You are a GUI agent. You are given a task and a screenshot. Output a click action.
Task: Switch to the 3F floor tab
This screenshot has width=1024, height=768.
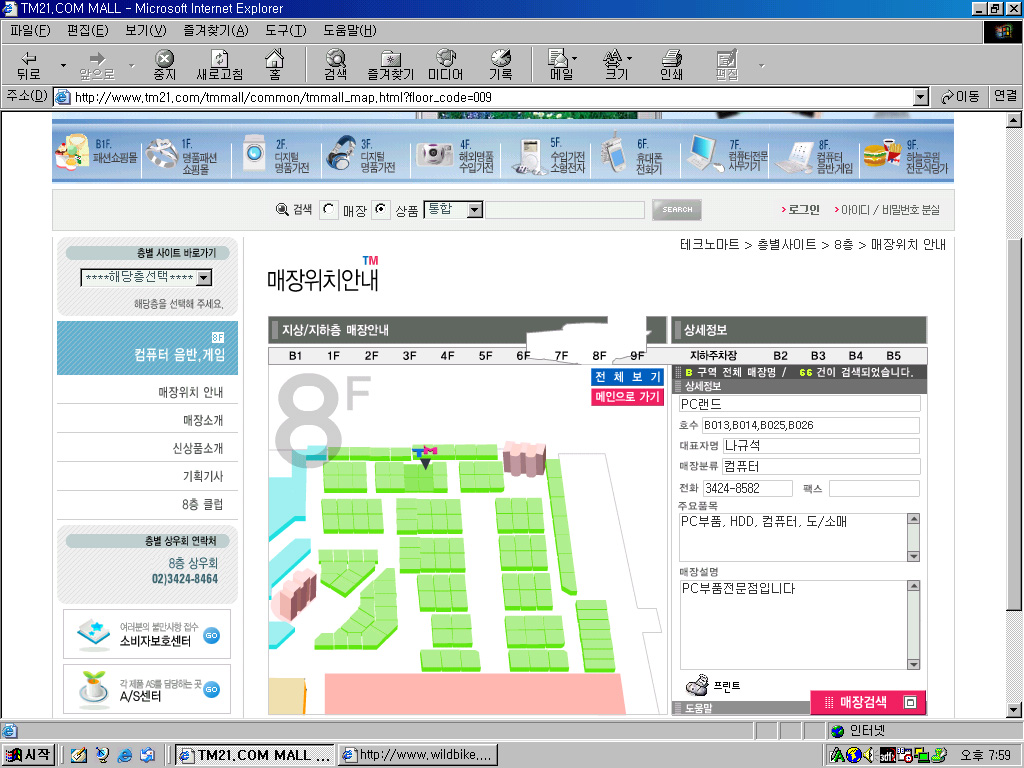pyautogui.click(x=409, y=356)
